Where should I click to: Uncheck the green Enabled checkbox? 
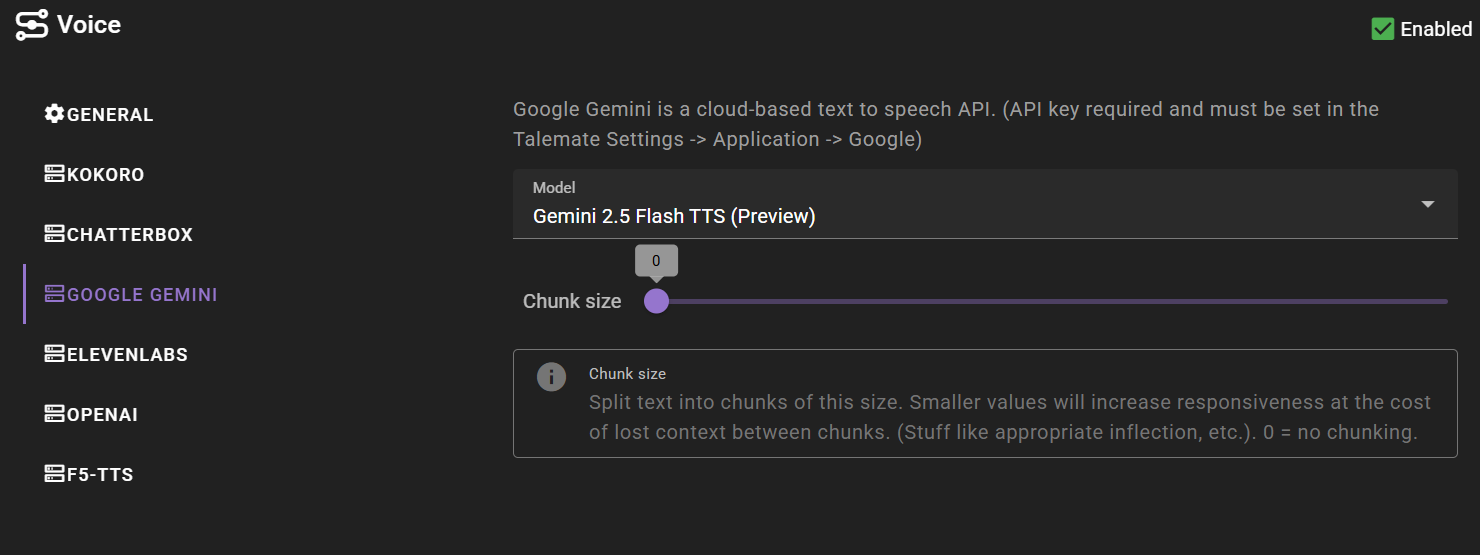[x=1383, y=29]
